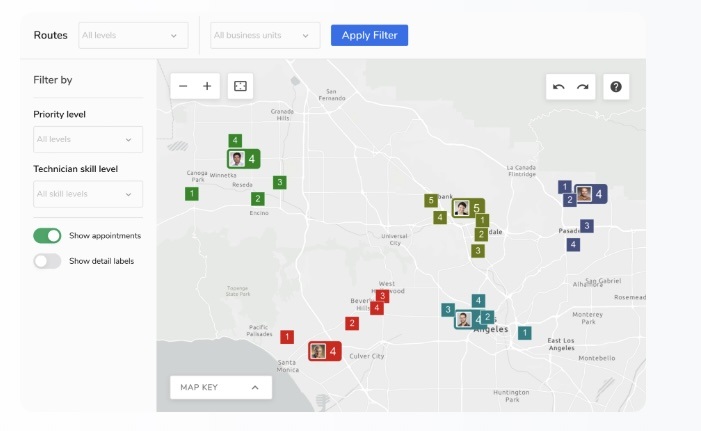The height and width of the screenshot is (431, 701).
Task: Click red stop 2 marker
Action: coord(352,323)
